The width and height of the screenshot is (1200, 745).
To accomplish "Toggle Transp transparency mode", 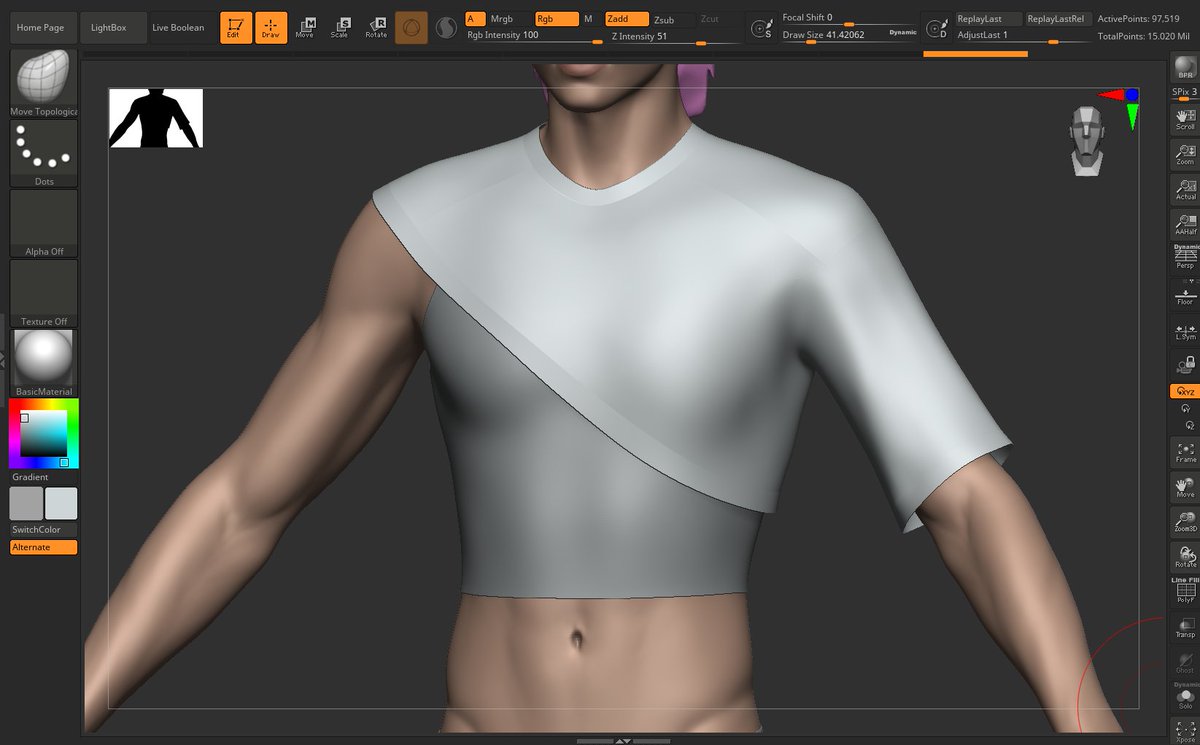I will tap(1185, 627).
